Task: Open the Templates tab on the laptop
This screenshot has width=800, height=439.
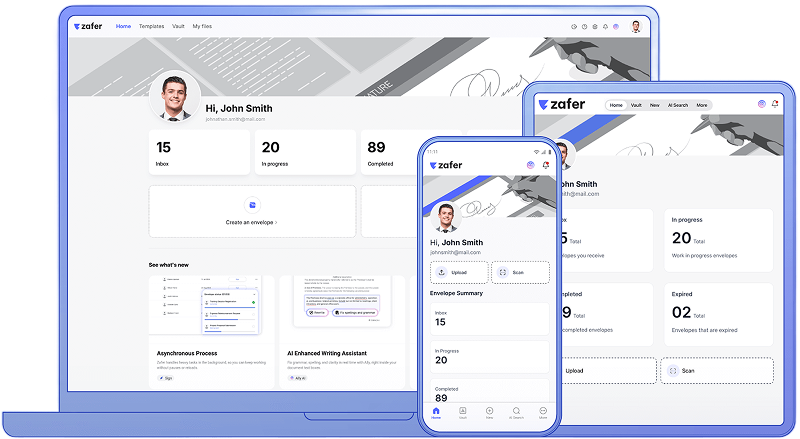Action: tap(152, 26)
